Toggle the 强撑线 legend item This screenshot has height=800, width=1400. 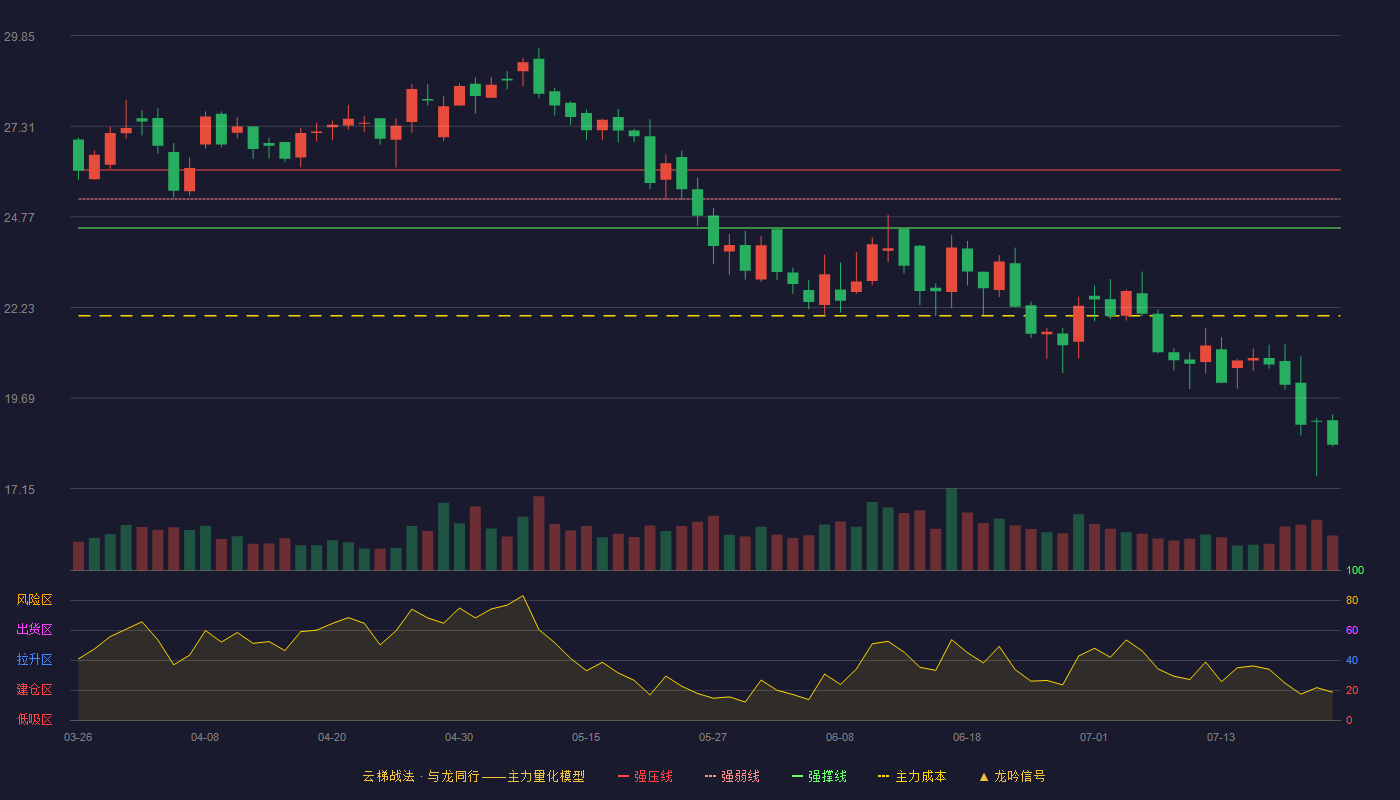[x=819, y=776]
